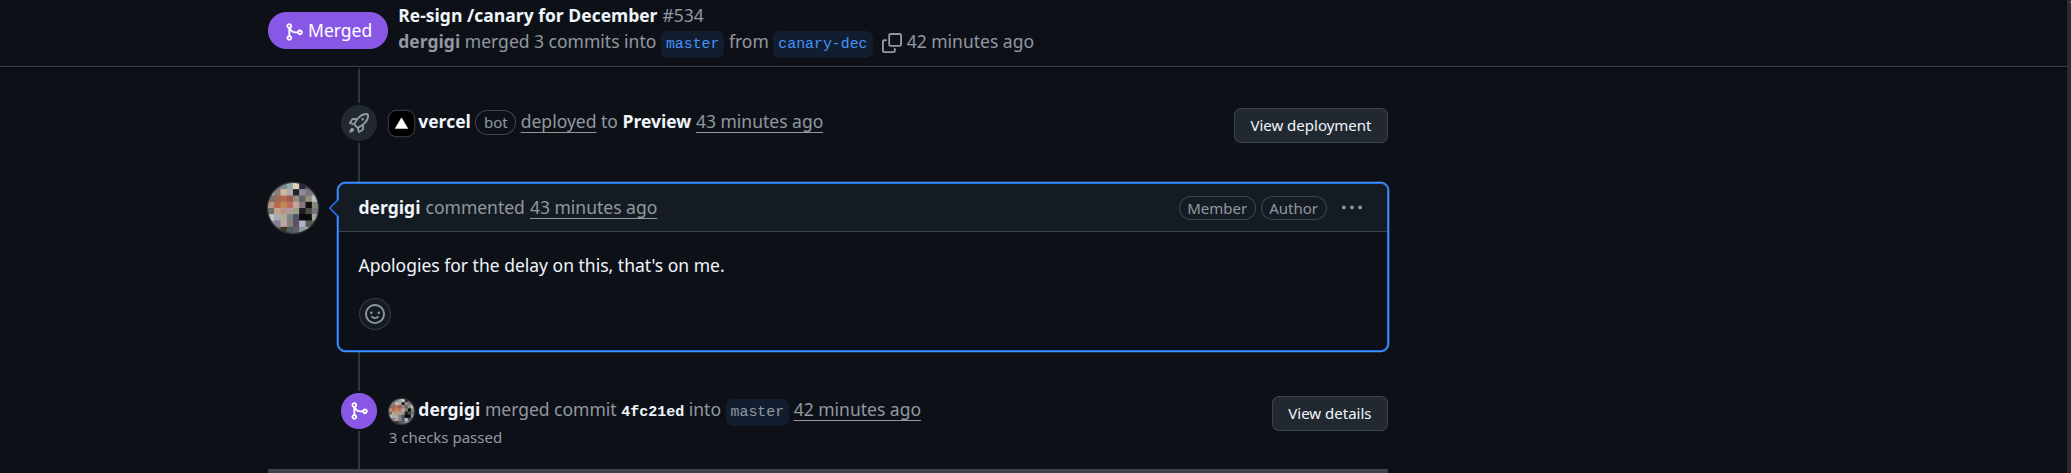Click the vercel bot username
This screenshot has width=2071, height=473.
click(x=444, y=122)
